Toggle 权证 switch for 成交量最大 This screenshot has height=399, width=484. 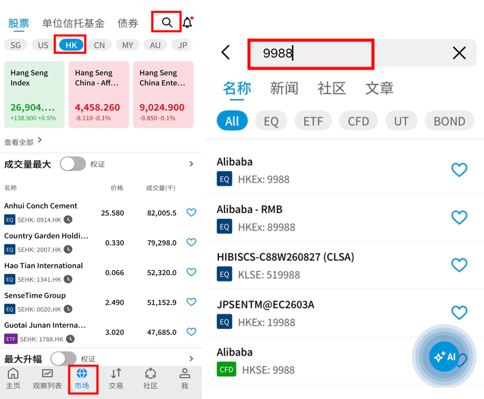[x=73, y=164]
